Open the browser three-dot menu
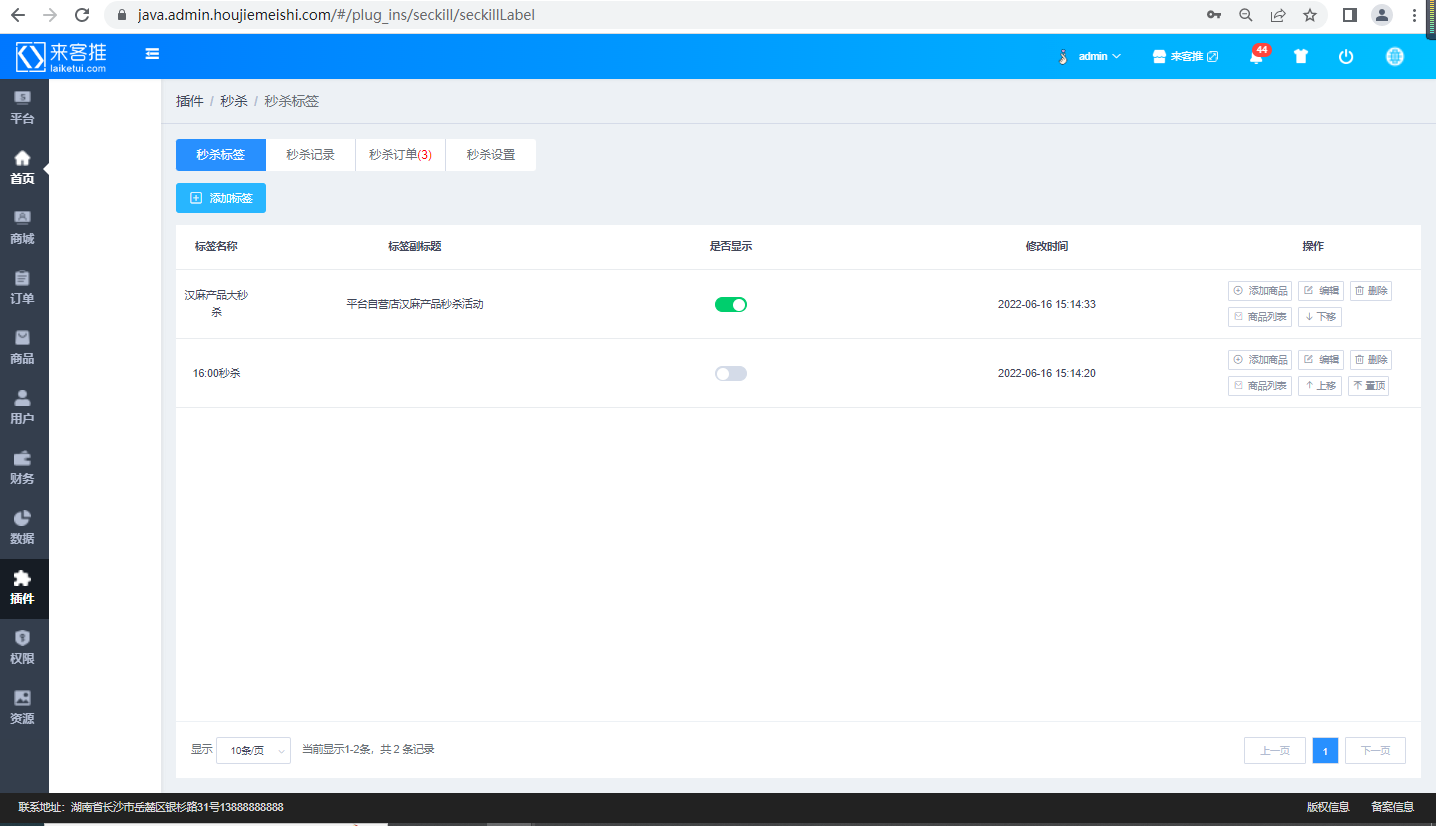Image resolution: width=1436 pixels, height=826 pixels. point(1415,15)
